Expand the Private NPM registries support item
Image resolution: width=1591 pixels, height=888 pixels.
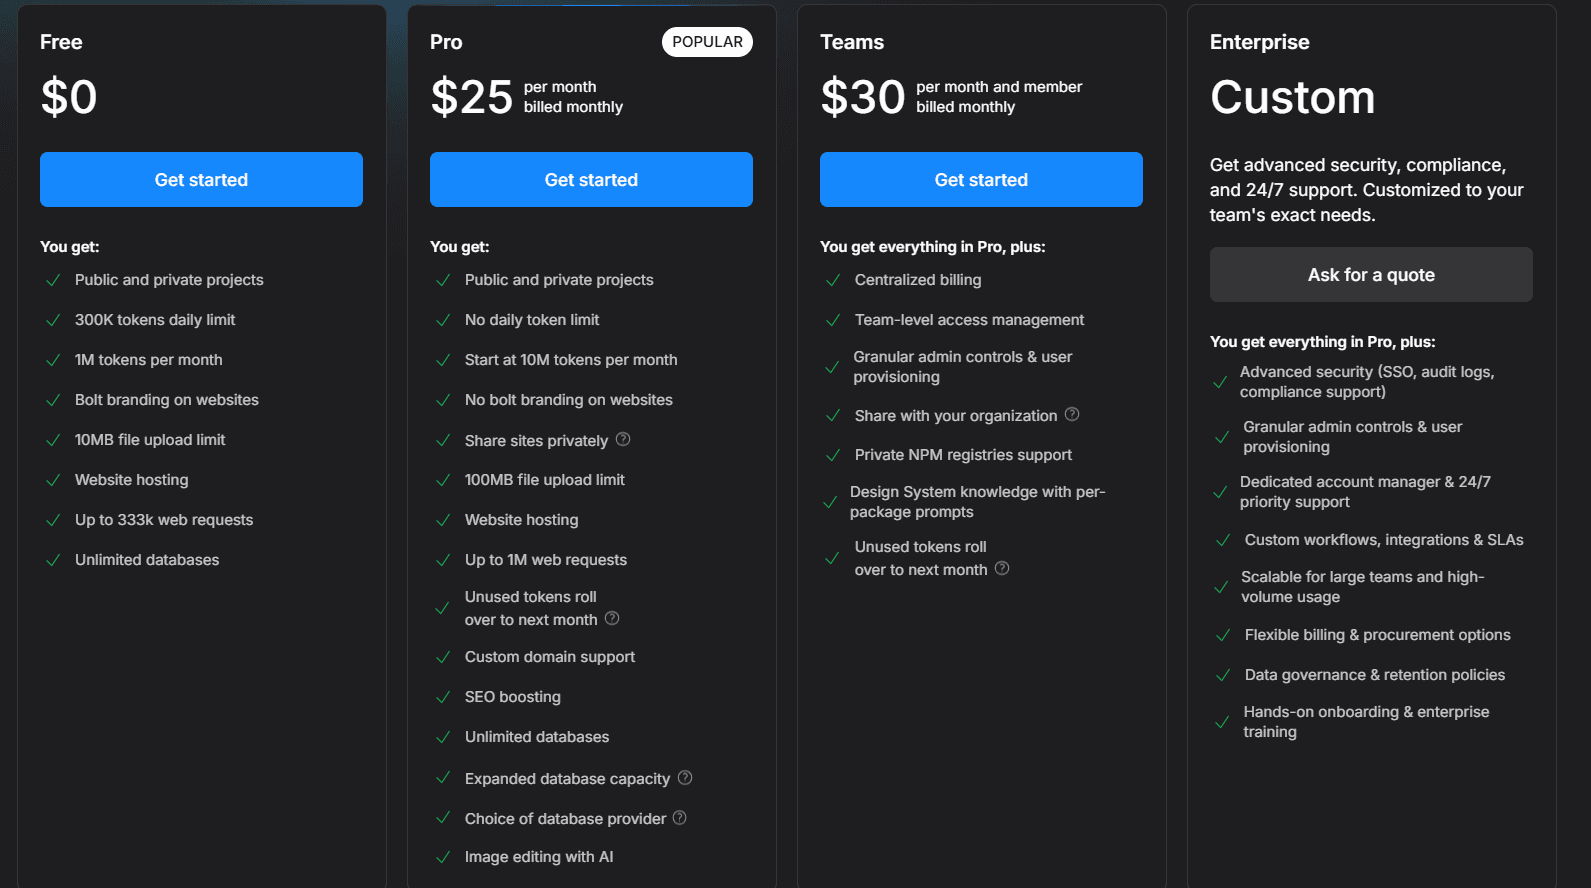pyautogui.click(x=962, y=454)
